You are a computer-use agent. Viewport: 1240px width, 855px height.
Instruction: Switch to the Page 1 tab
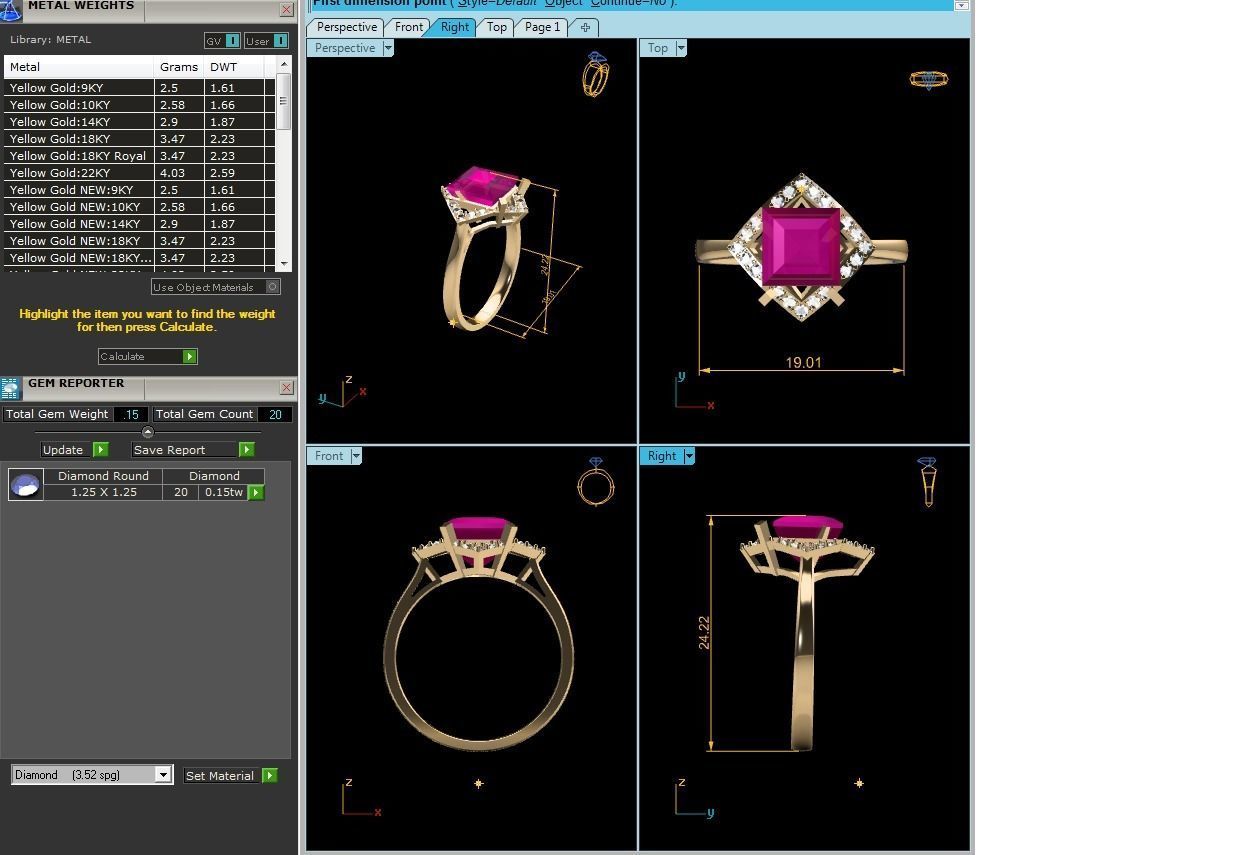[542, 27]
